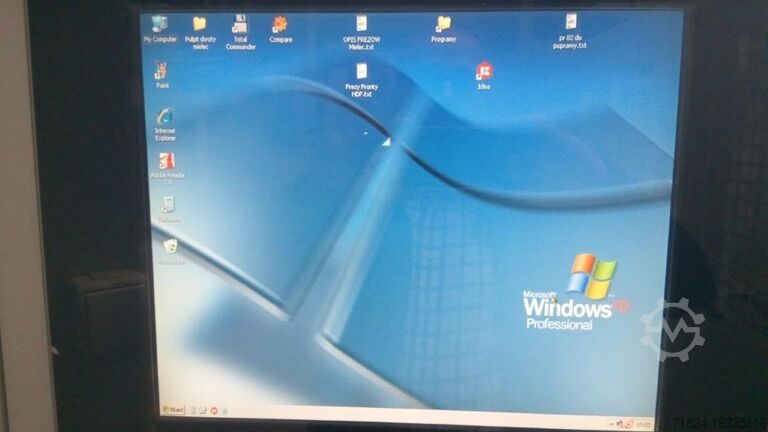Click the Start button
Viewport: 768px width, 432px height.
pyautogui.click(x=174, y=410)
